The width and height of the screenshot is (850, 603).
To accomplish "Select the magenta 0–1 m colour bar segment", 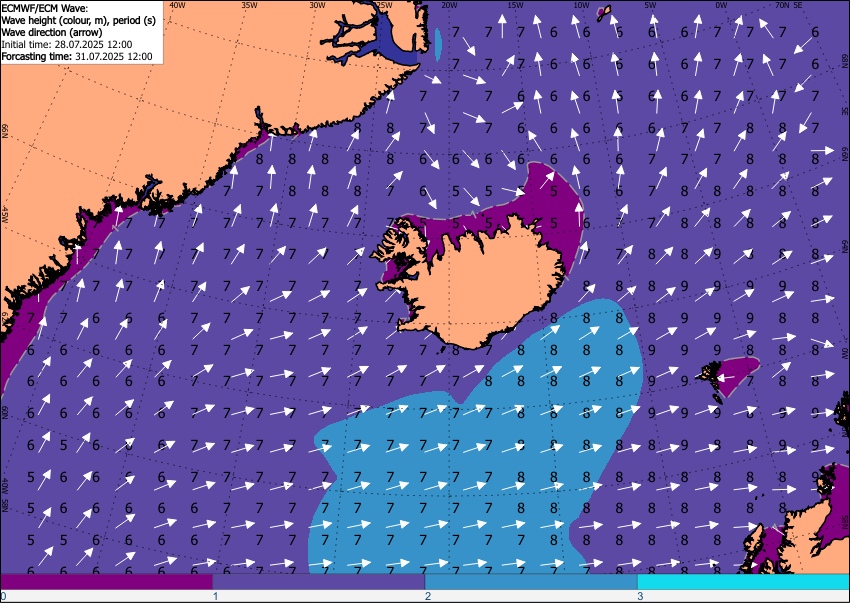I will click(x=107, y=582).
